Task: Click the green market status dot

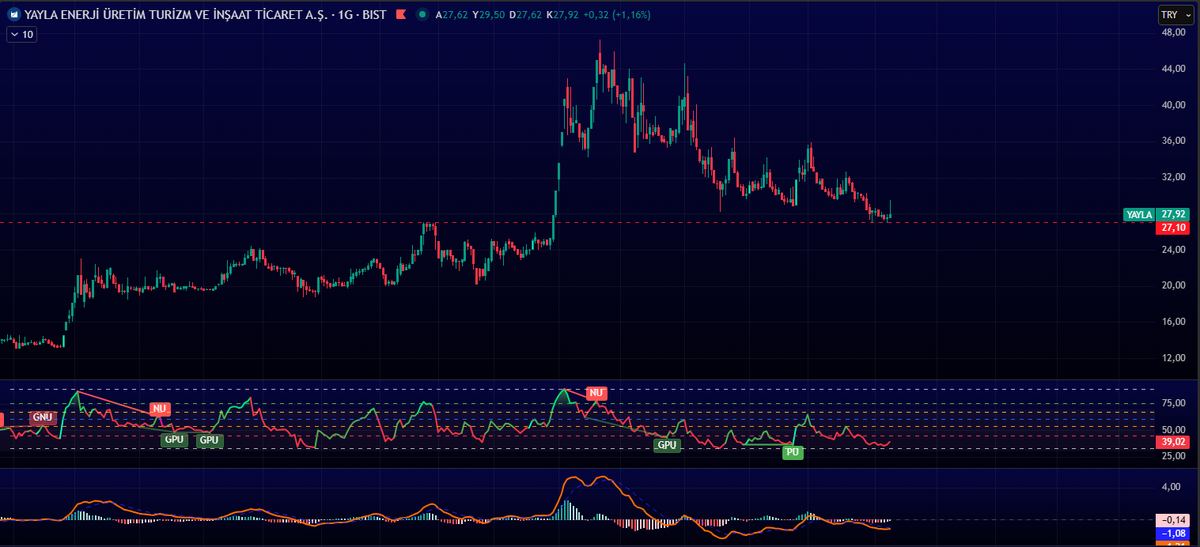Action: pos(423,15)
